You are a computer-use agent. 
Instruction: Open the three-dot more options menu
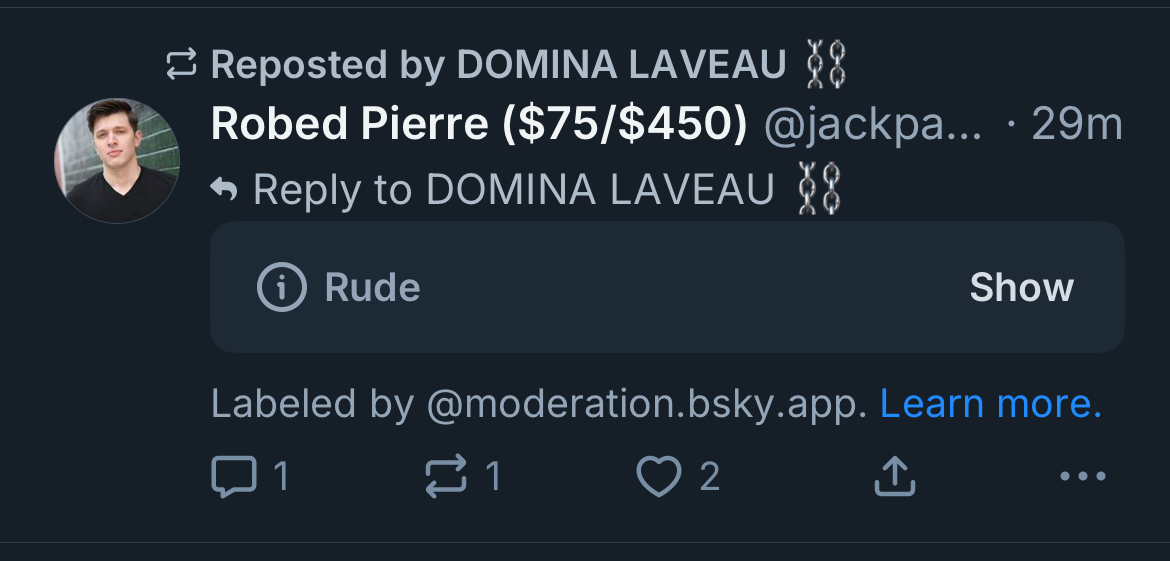click(1082, 476)
